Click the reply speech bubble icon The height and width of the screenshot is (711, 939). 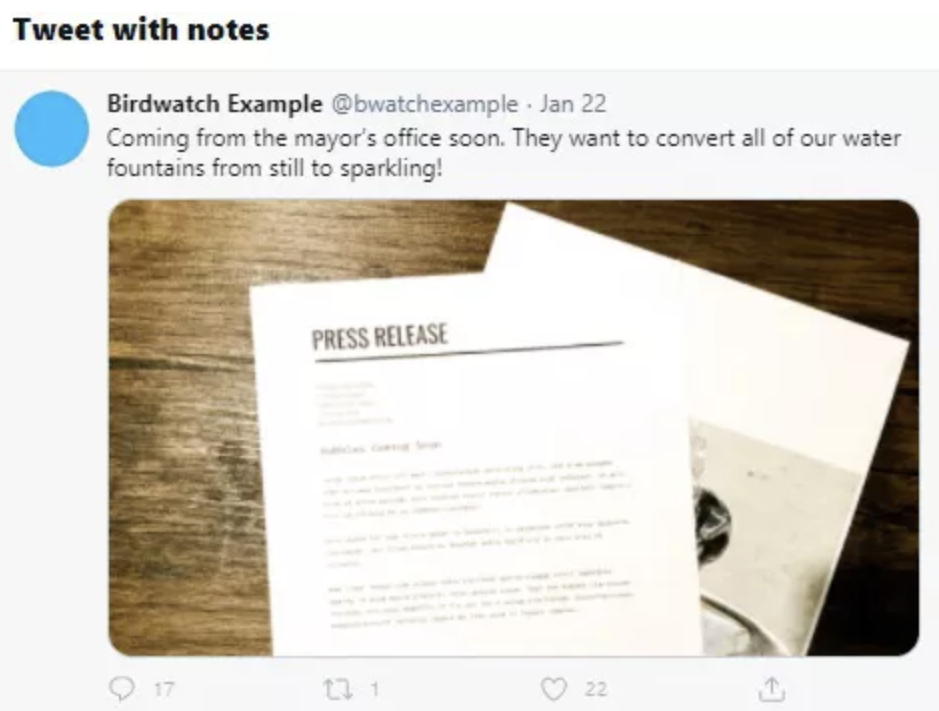(122, 689)
